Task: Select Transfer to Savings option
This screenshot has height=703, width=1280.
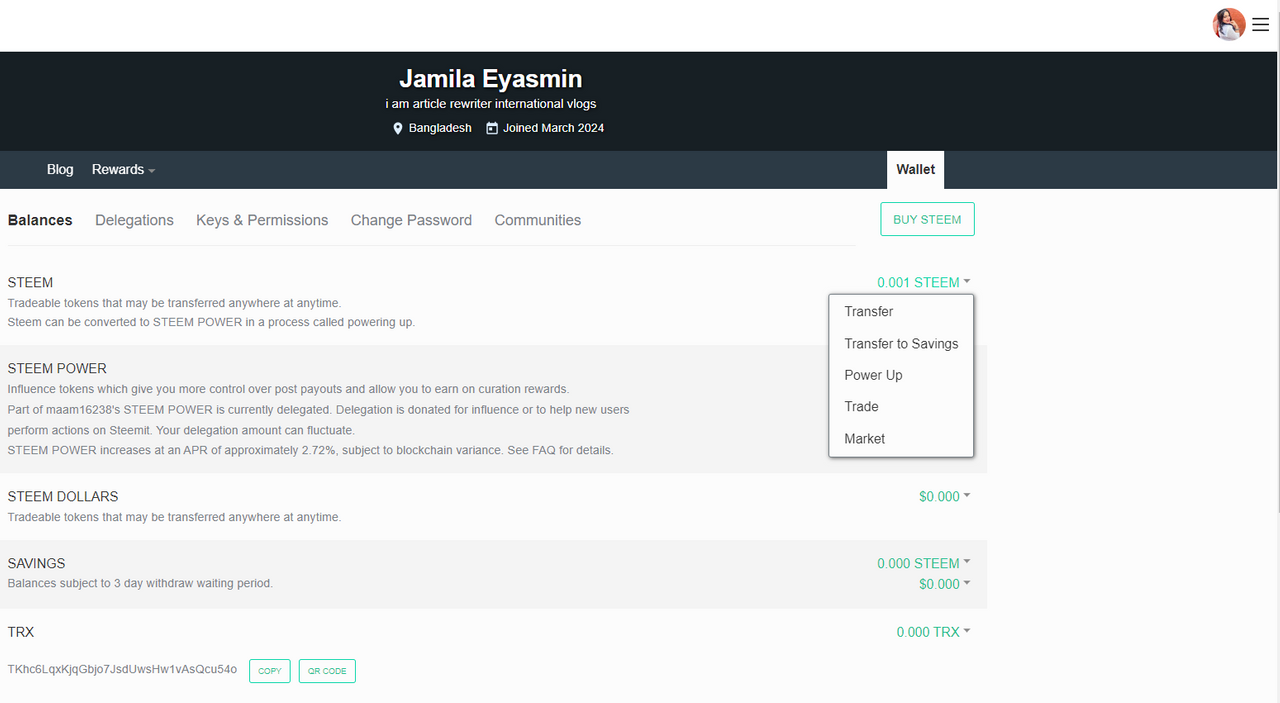Action: (x=901, y=343)
